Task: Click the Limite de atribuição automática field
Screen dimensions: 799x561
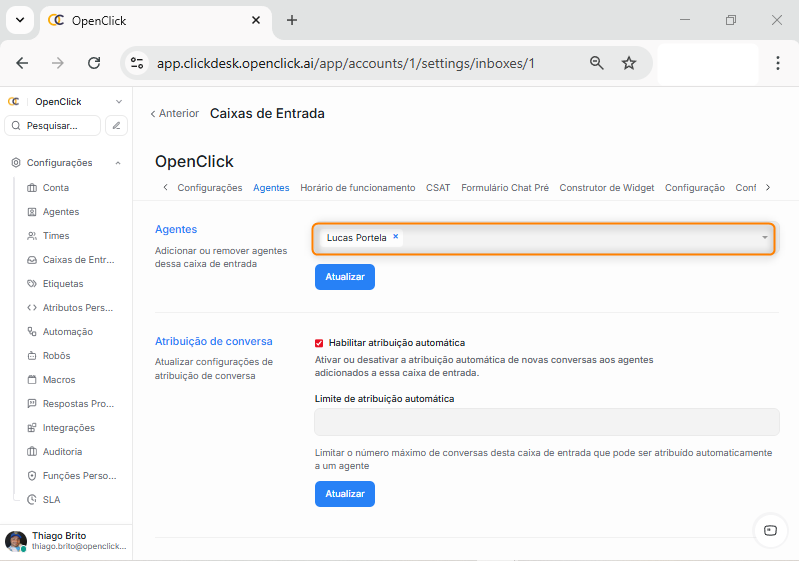Action: tap(546, 422)
